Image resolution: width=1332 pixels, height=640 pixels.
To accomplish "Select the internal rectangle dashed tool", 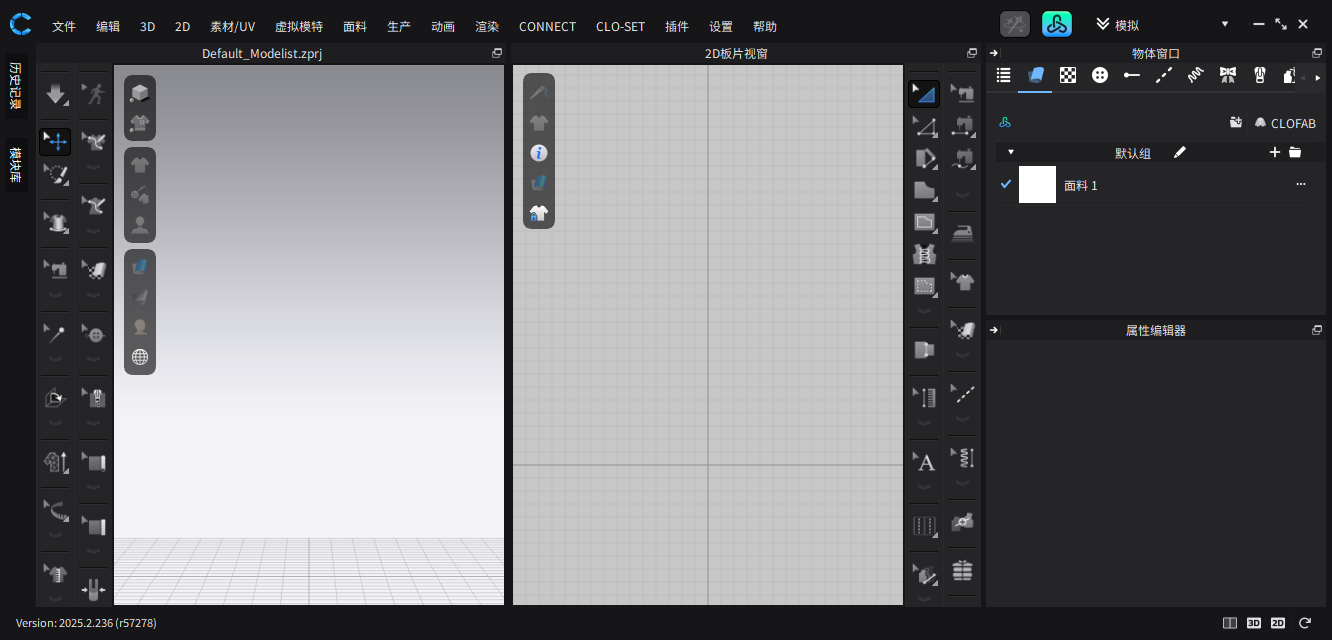I will [924, 286].
